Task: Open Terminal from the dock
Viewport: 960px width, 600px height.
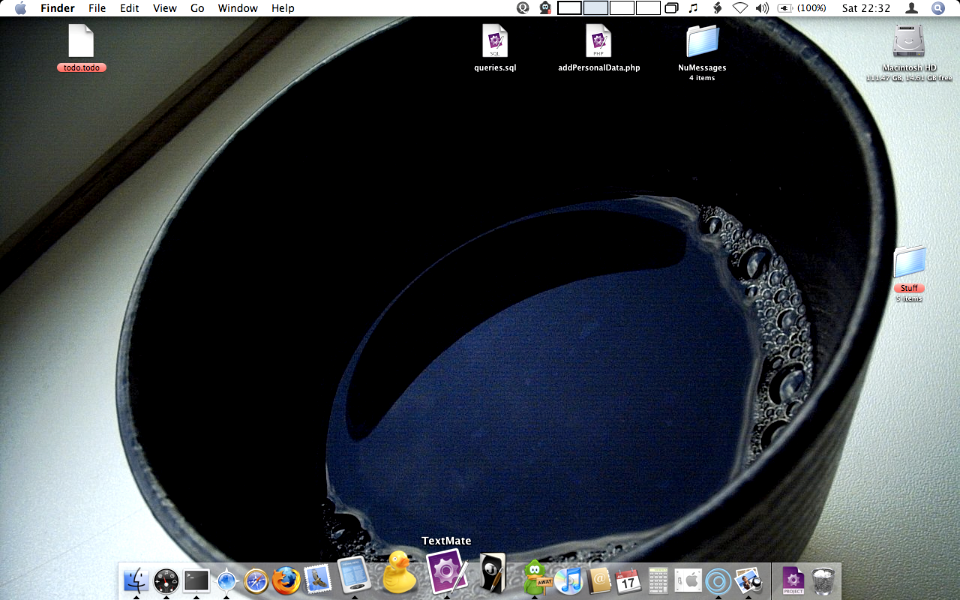Action: point(196,580)
